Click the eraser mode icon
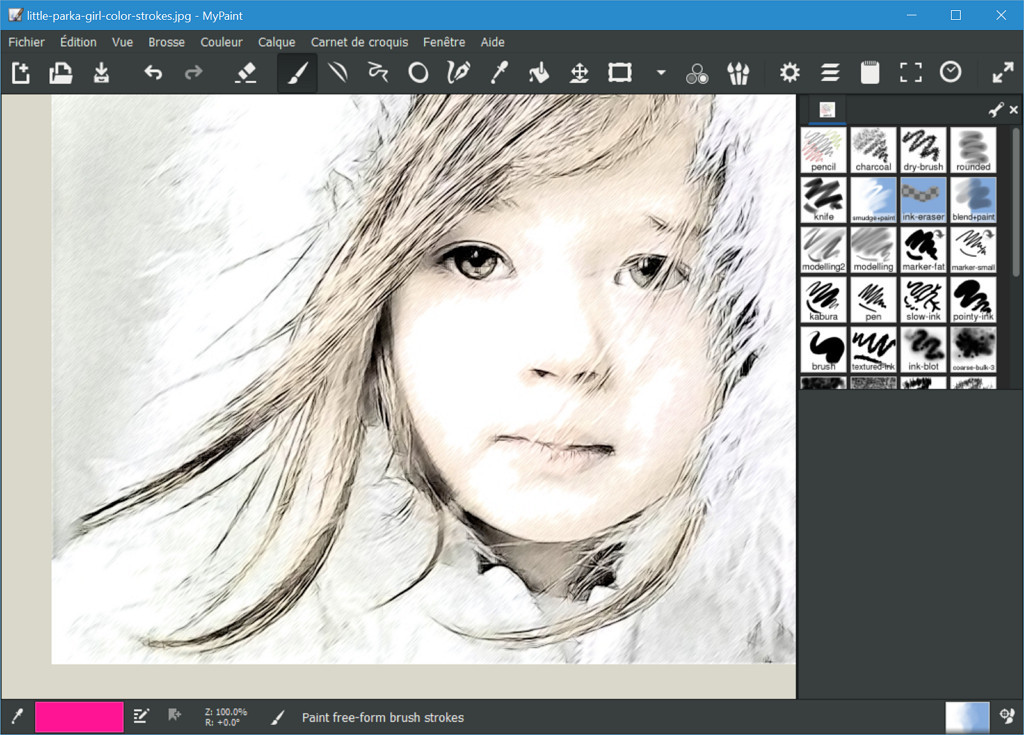1024x735 pixels. click(x=245, y=73)
